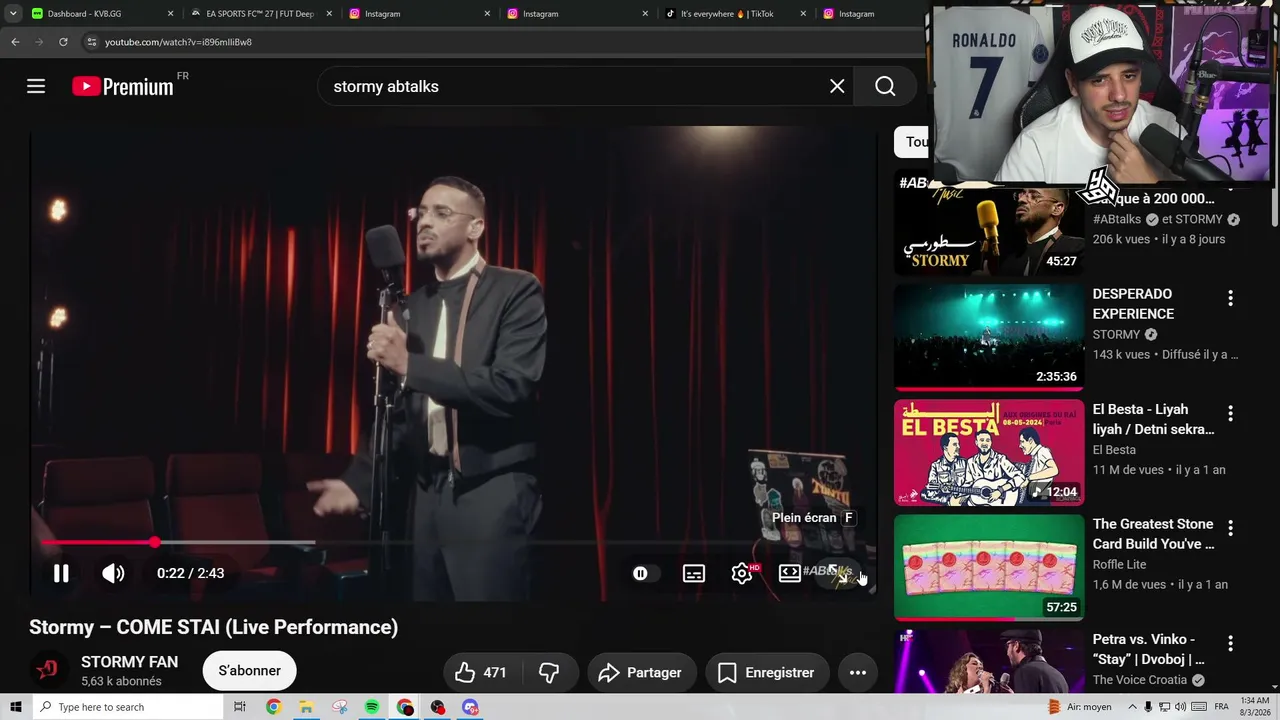Open options for El Besta video
Image resolution: width=1280 pixels, height=720 pixels.
point(1230,413)
